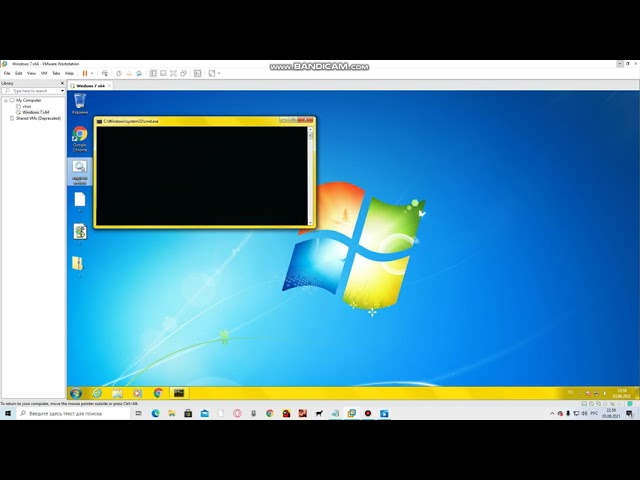Open the VMware View menu
Screen dimensions: 640x480
[31, 73]
